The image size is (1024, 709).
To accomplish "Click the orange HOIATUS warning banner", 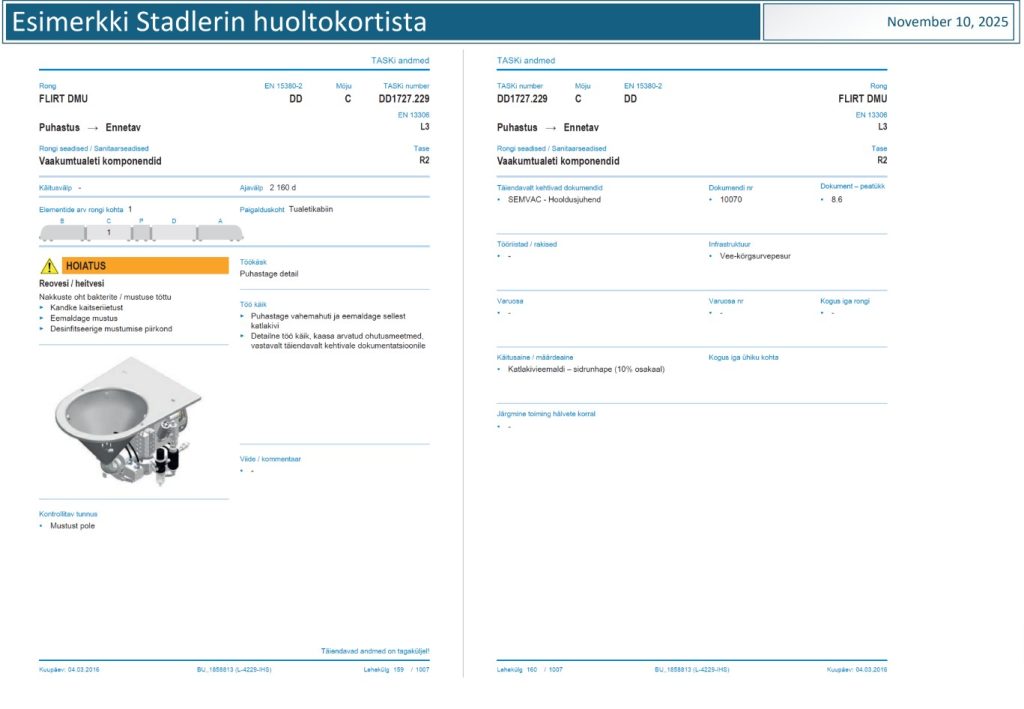I will coord(144,266).
